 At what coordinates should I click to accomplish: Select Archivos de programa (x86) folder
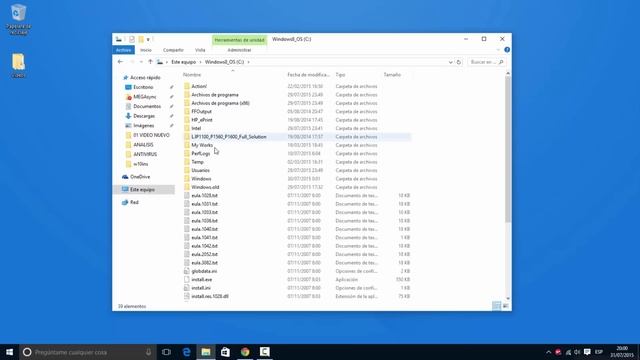pos(220,103)
